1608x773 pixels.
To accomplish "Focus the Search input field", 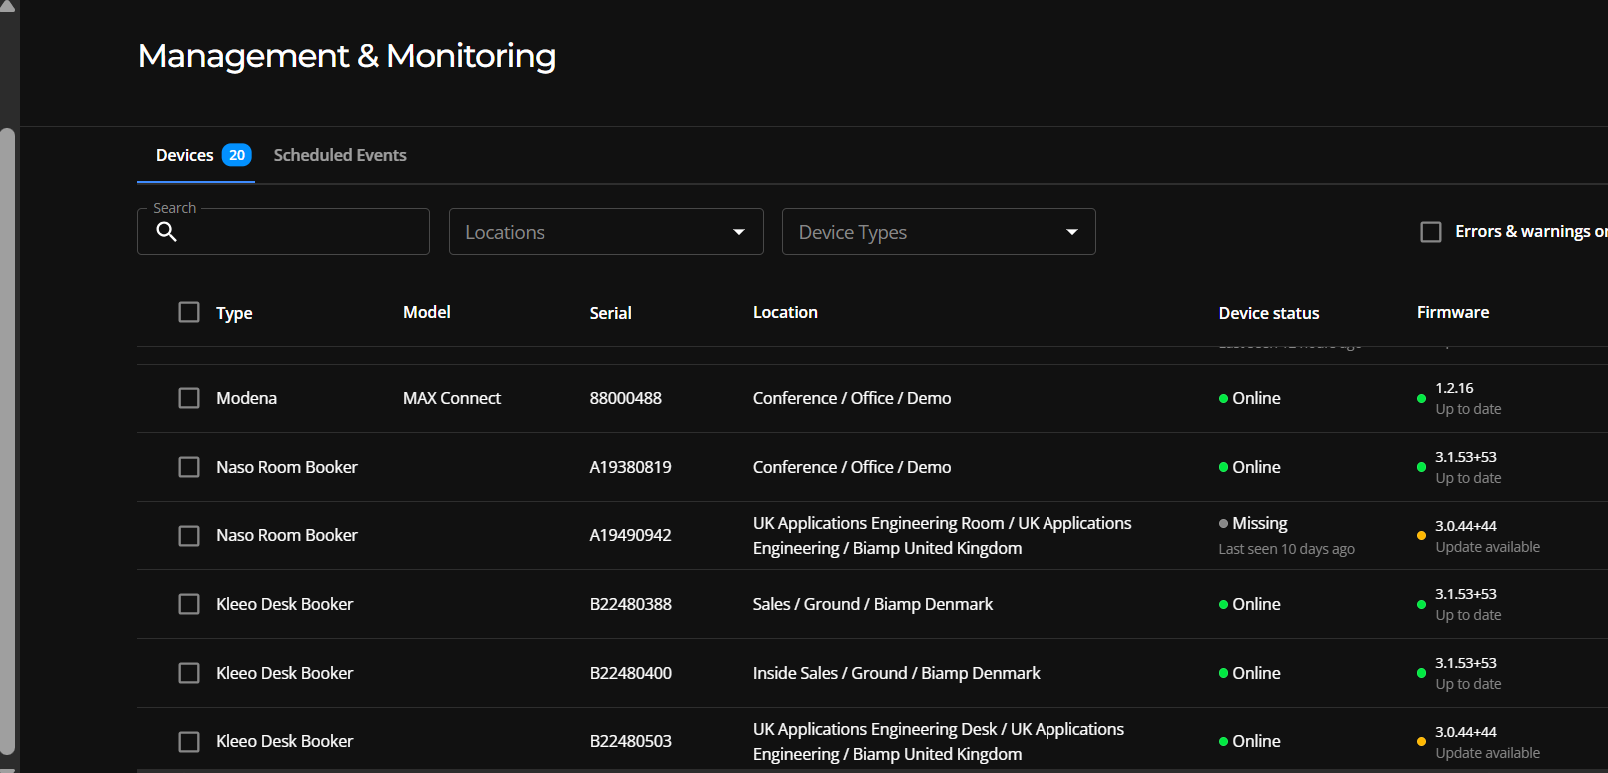I will (283, 232).
